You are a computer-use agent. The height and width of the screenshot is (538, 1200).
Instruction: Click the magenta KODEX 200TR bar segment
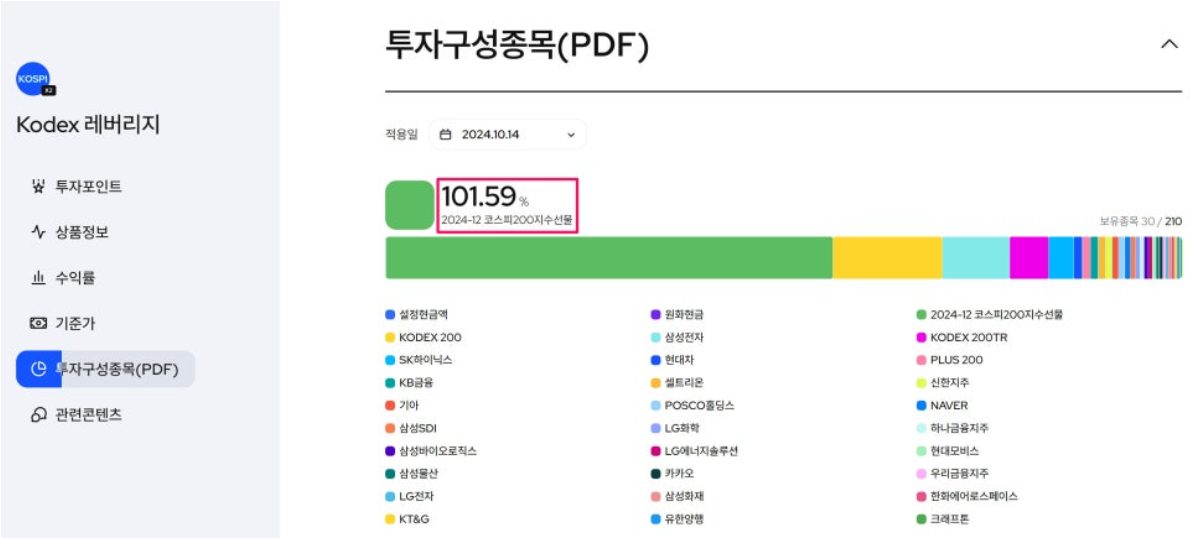1029,258
